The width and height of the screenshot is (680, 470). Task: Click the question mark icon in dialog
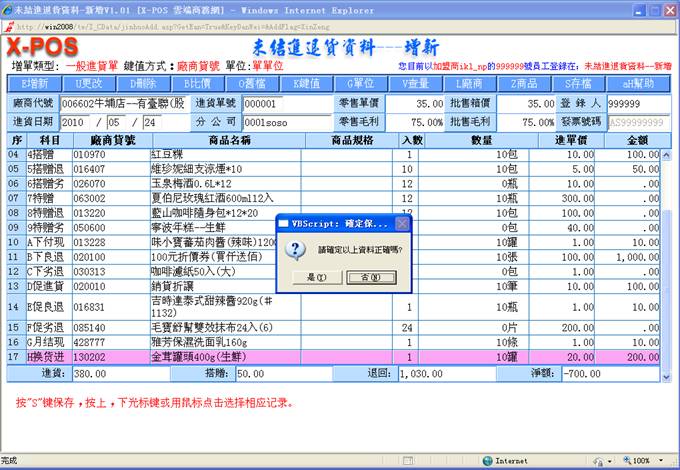[x=296, y=250]
